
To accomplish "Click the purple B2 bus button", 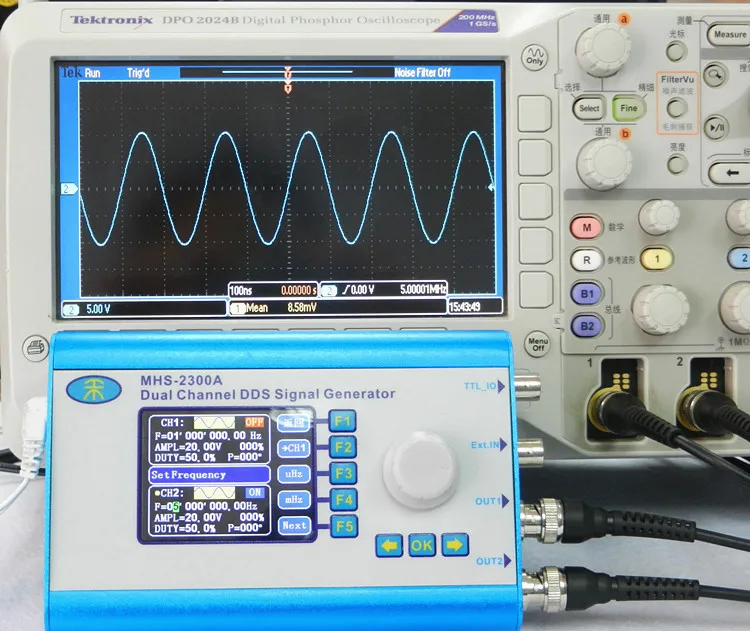I will (x=587, y=326).
